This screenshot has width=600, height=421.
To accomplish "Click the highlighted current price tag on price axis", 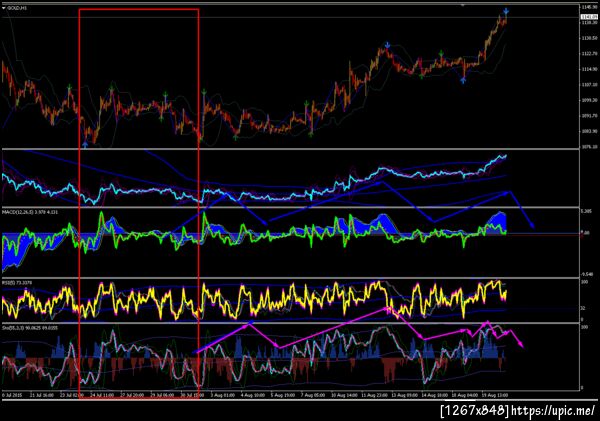I will (589, 17).
